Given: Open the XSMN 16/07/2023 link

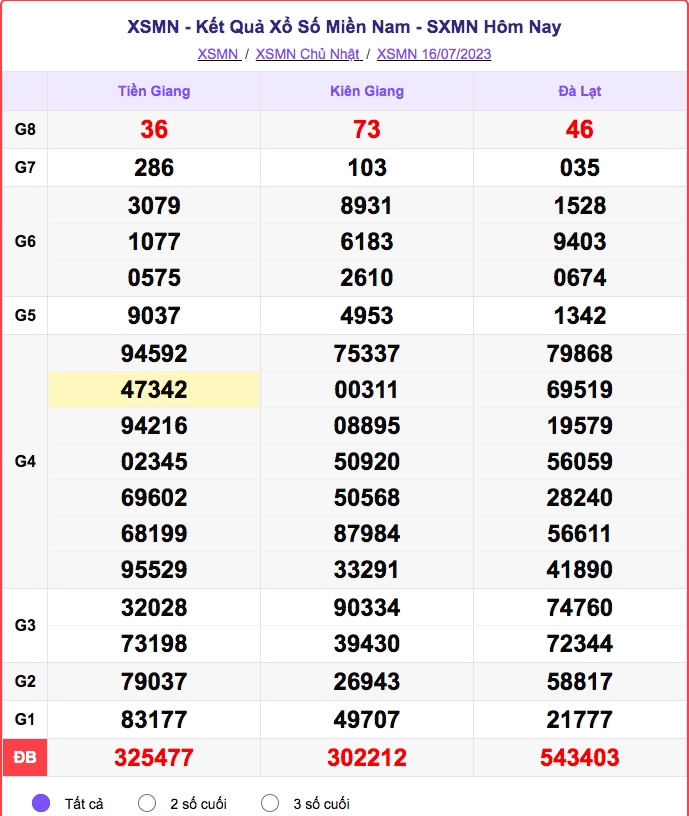Looking at the screenshot, I should pyautogui.click(x=434, y=54).
